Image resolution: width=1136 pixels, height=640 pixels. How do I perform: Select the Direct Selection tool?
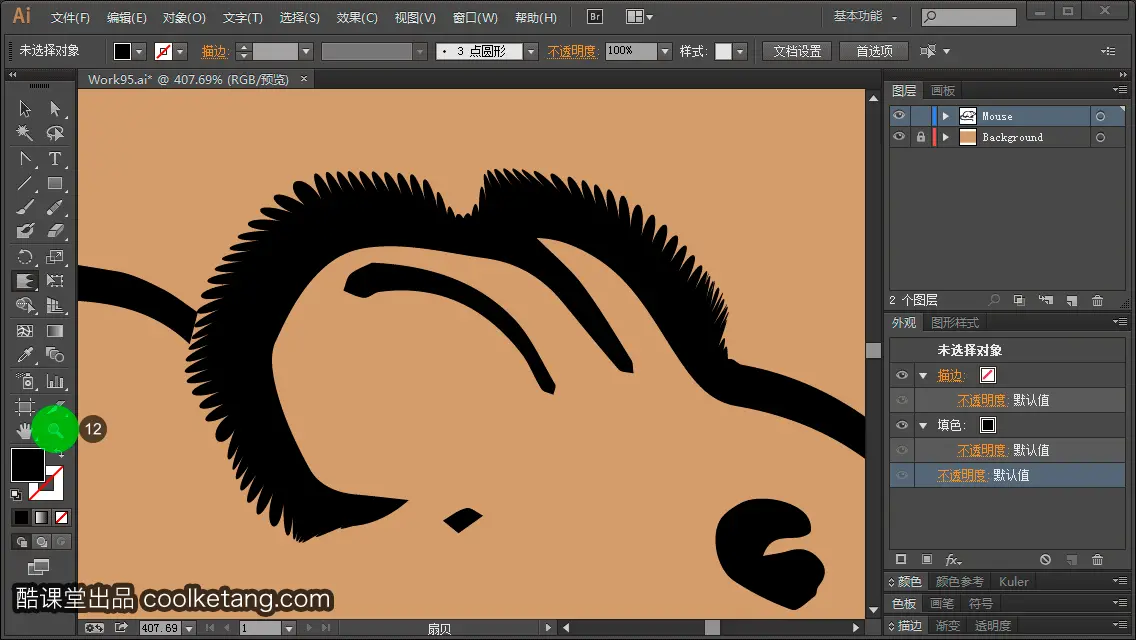(x=55, y=109)
